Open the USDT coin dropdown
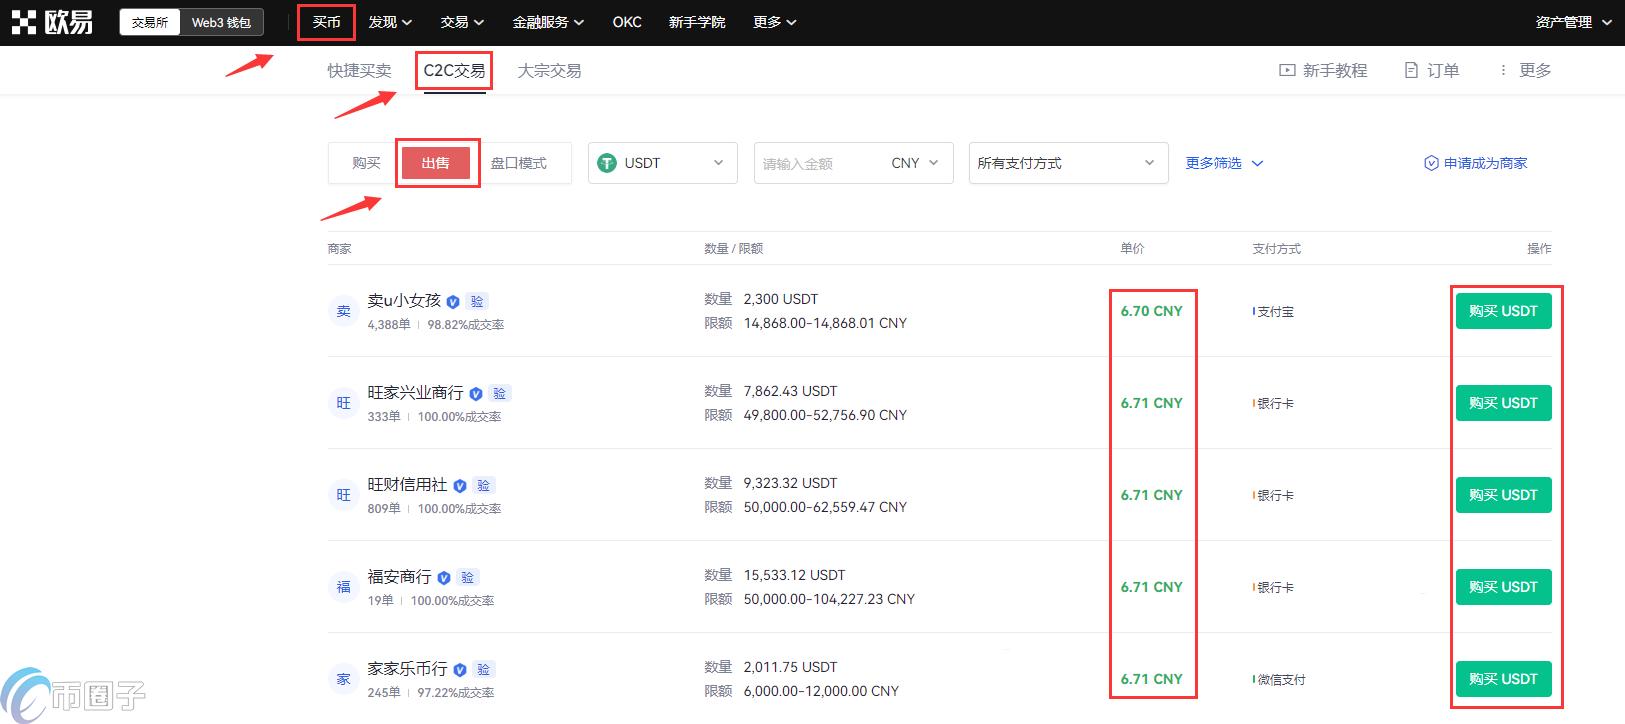1625x724 pixels. coord(663,163)
